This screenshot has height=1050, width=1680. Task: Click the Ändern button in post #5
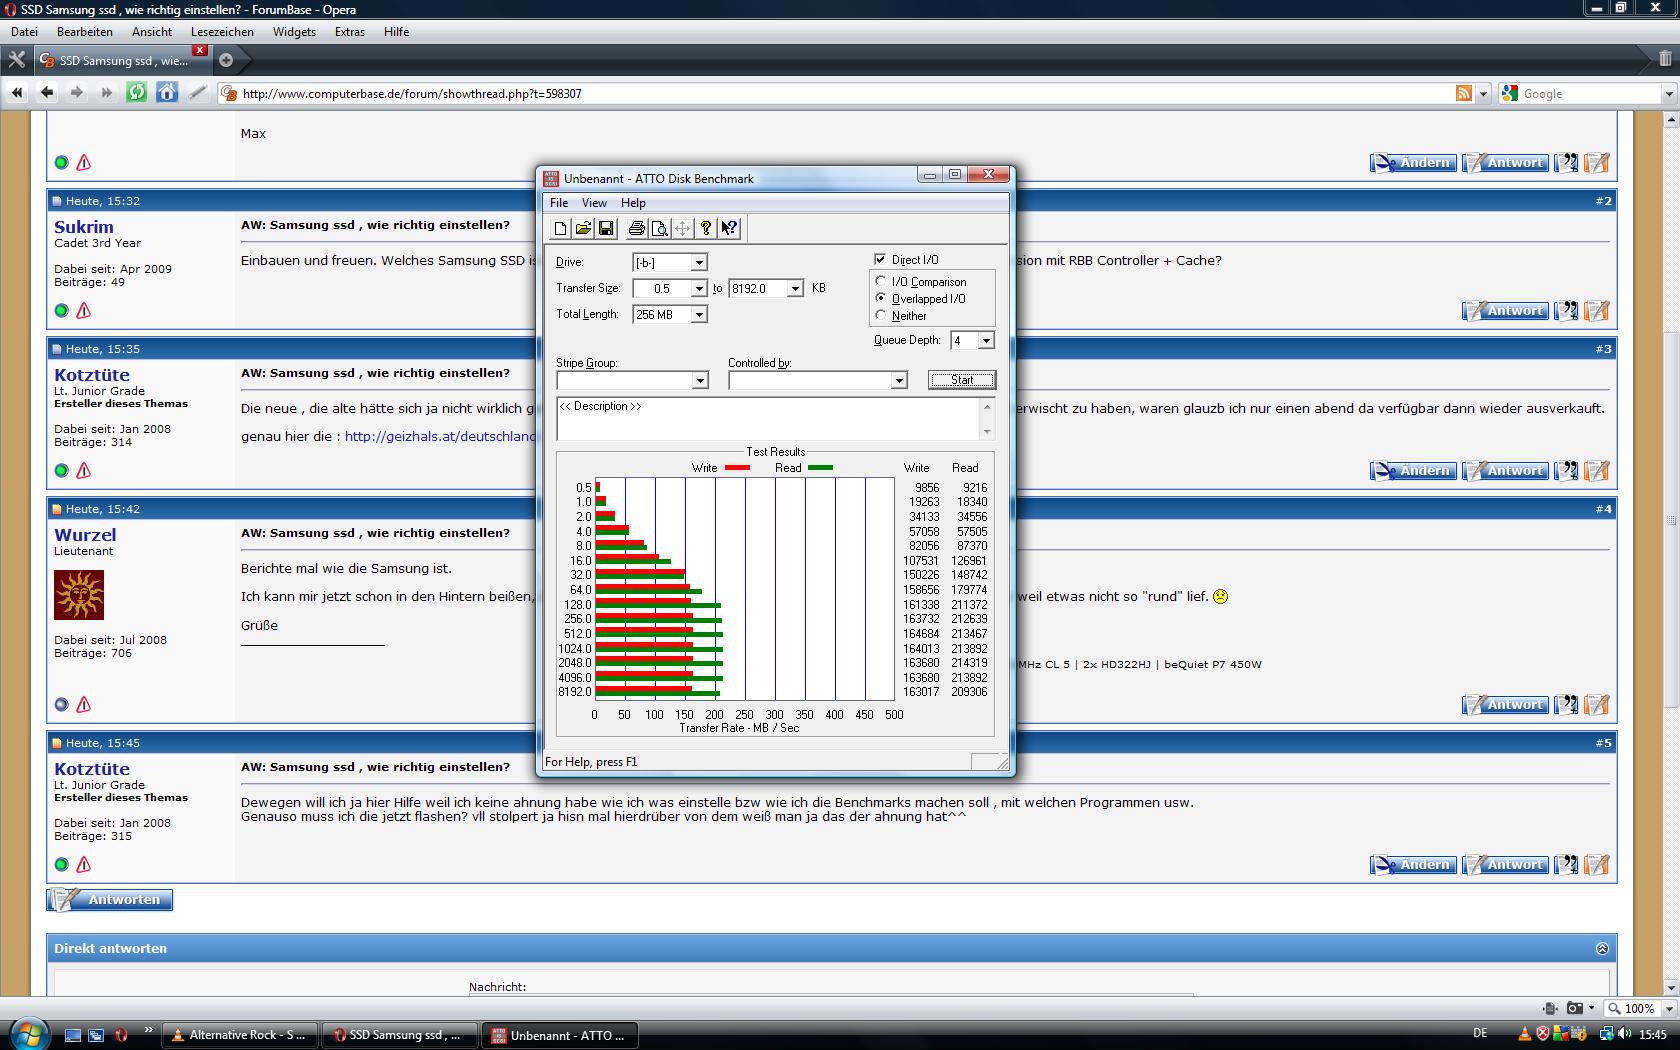click(1414, 865)
